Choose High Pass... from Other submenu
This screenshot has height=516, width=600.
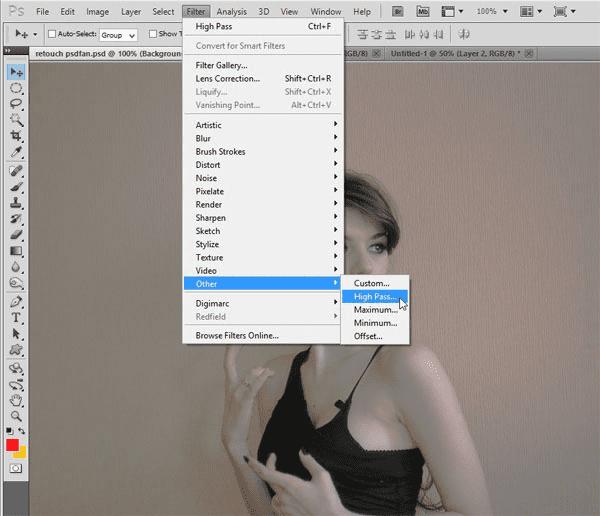tap(375, 297)
